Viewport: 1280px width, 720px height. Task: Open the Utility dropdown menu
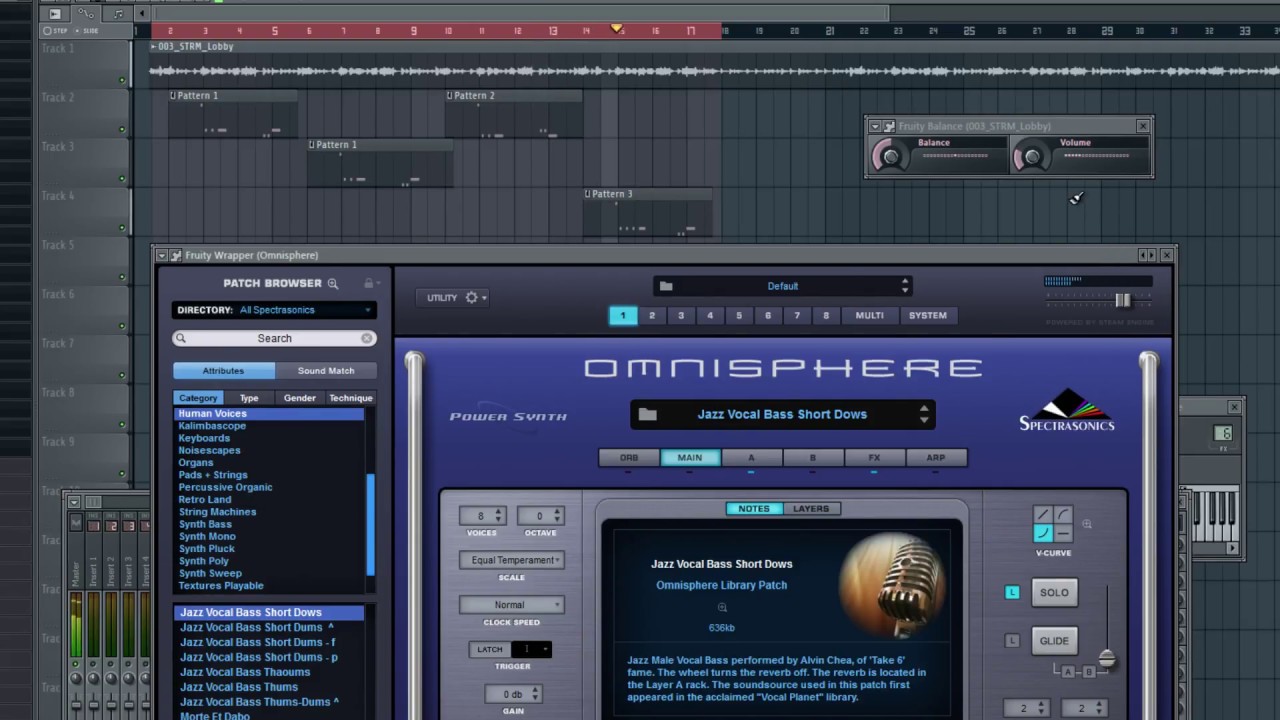point(452,298)
